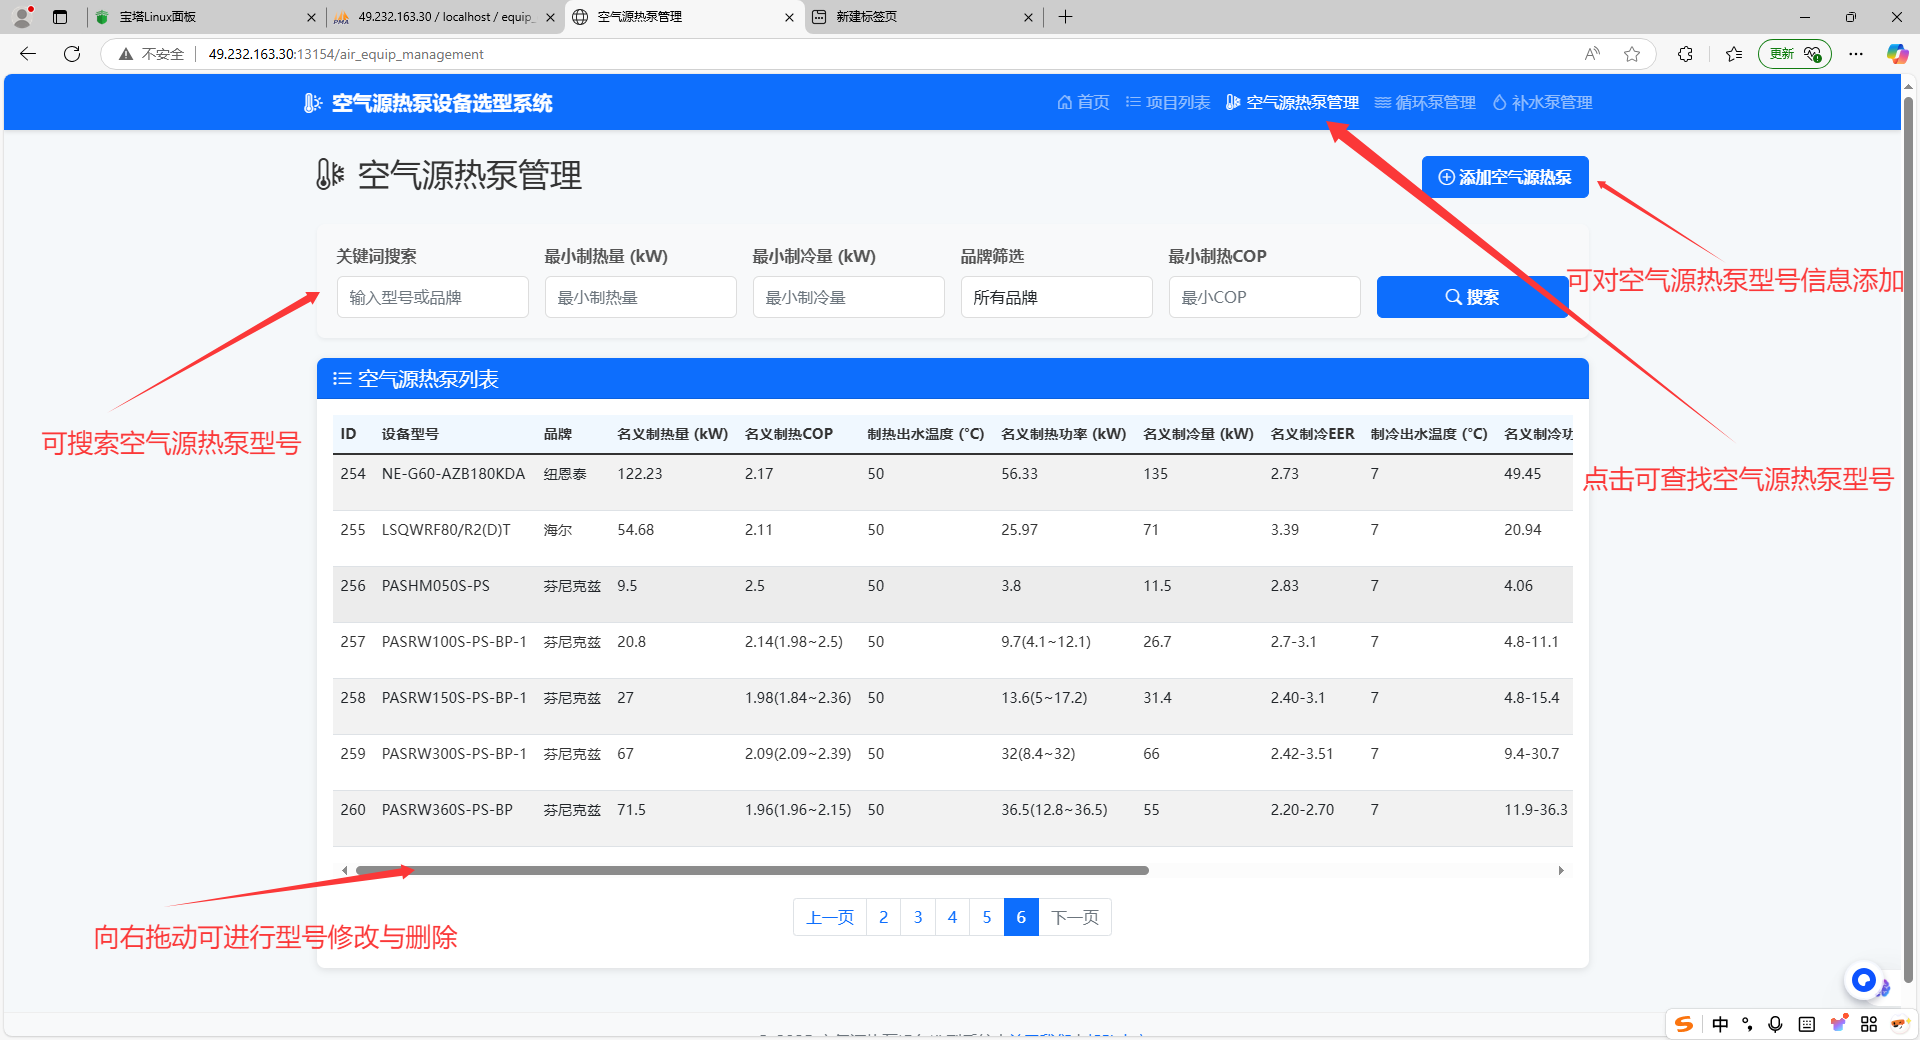Click the not secure warning indicator
The height and width of the screenshot is (1040, 1920).
point(151,54)
